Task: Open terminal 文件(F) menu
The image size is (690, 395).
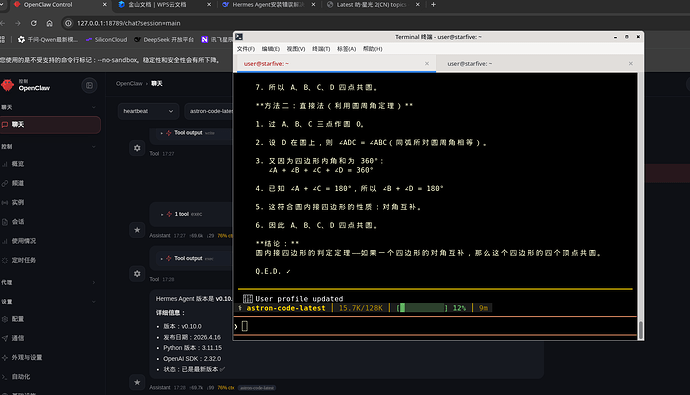Action: [246, 49]
